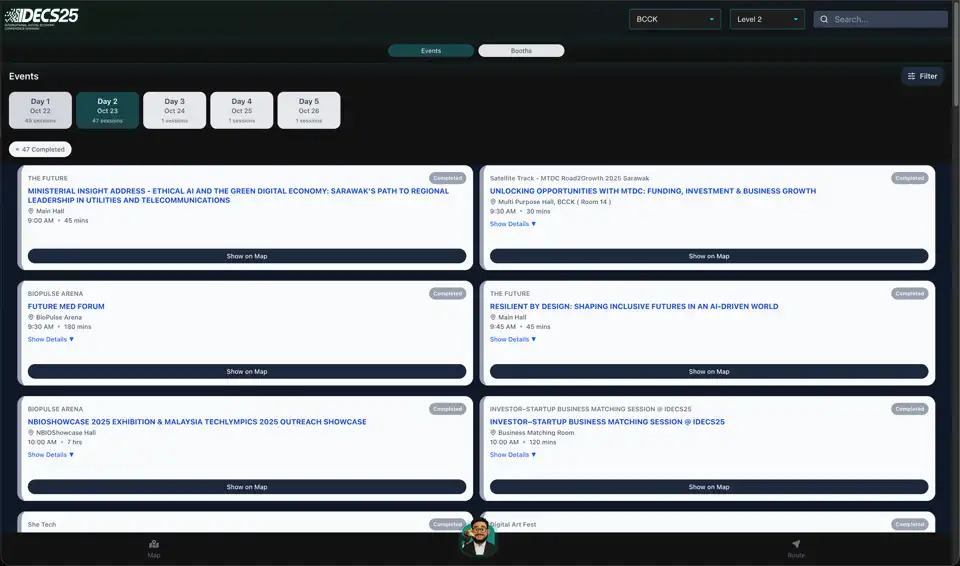
Task: Select Day 1 Oct 22
Action: (x=40, y=110)
